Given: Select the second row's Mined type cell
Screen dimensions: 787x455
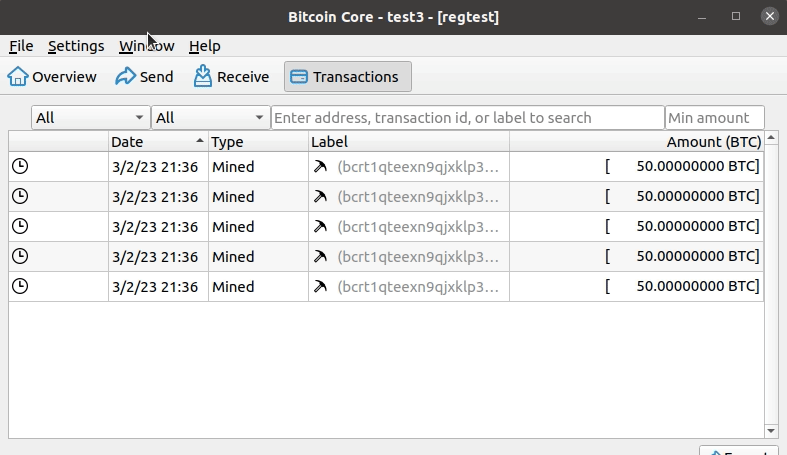Looking at the screenshot, I should pos(258,197).
